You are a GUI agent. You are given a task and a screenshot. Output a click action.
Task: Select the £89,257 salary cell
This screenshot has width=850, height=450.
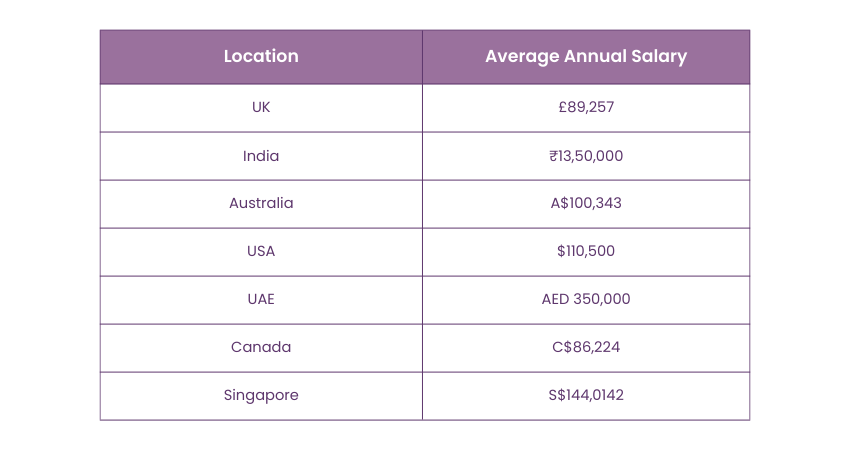(x=586, y=108)
